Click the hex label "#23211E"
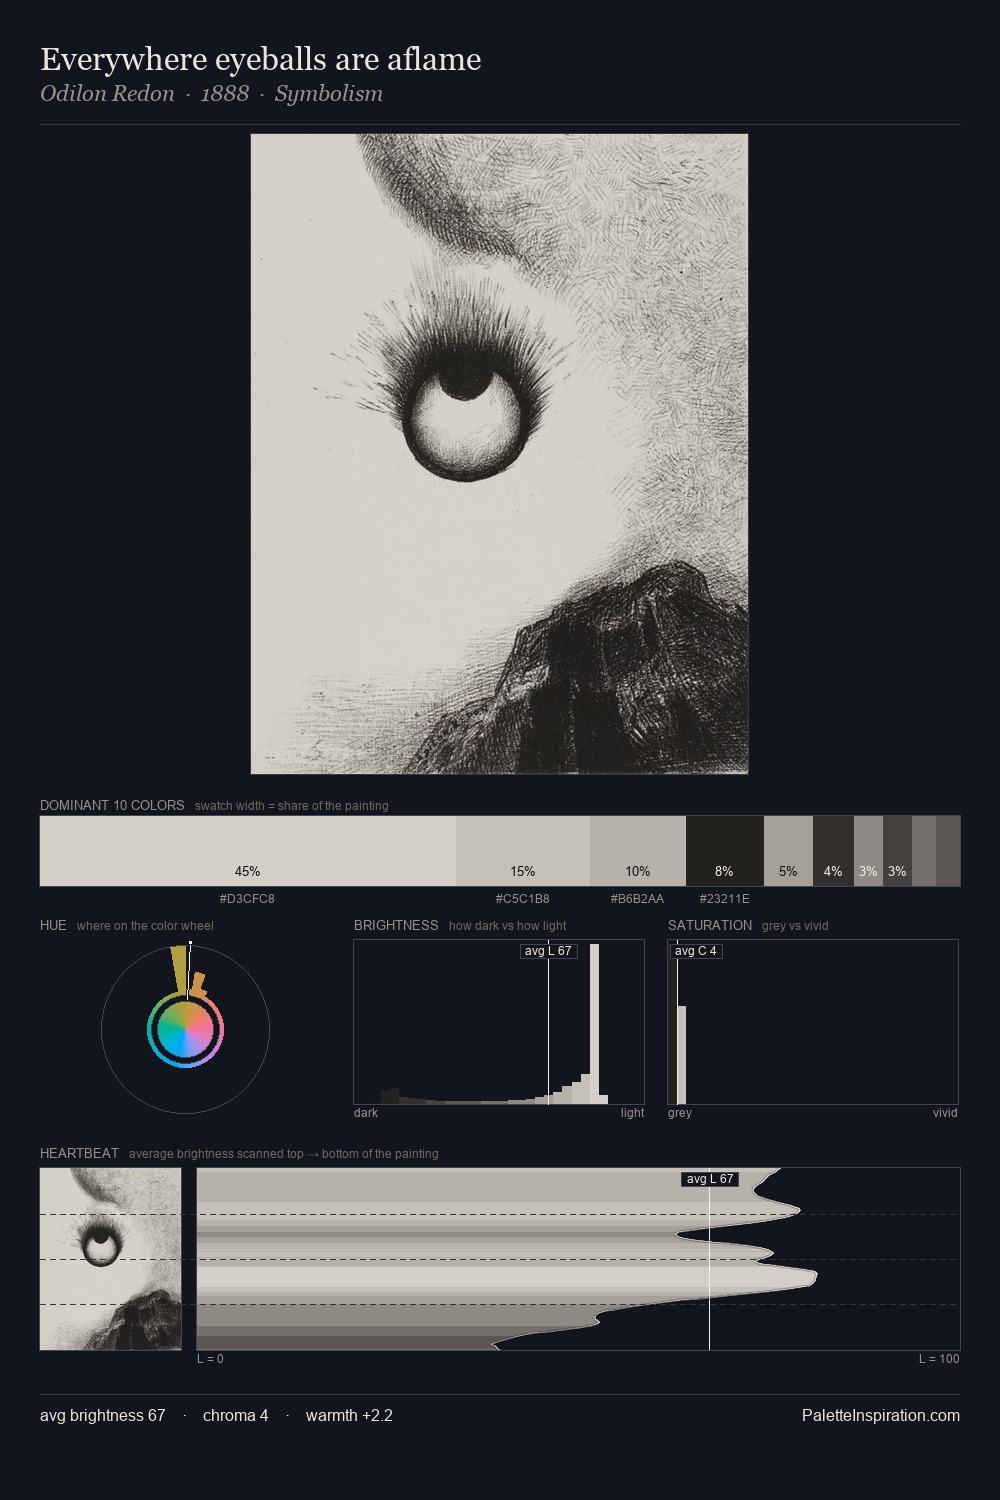 point(724,898)
